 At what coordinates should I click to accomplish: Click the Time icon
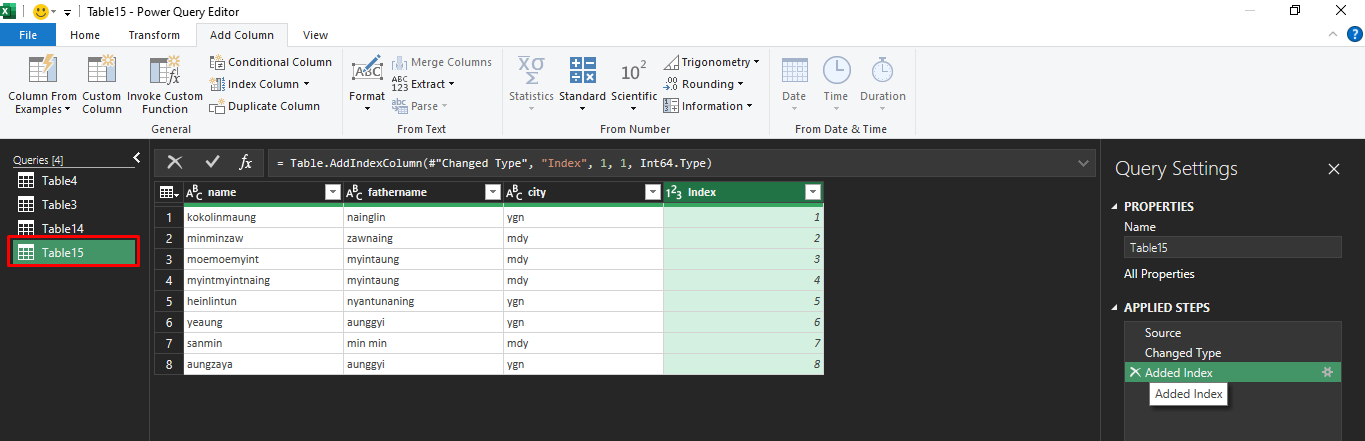(x=836, y=70)
